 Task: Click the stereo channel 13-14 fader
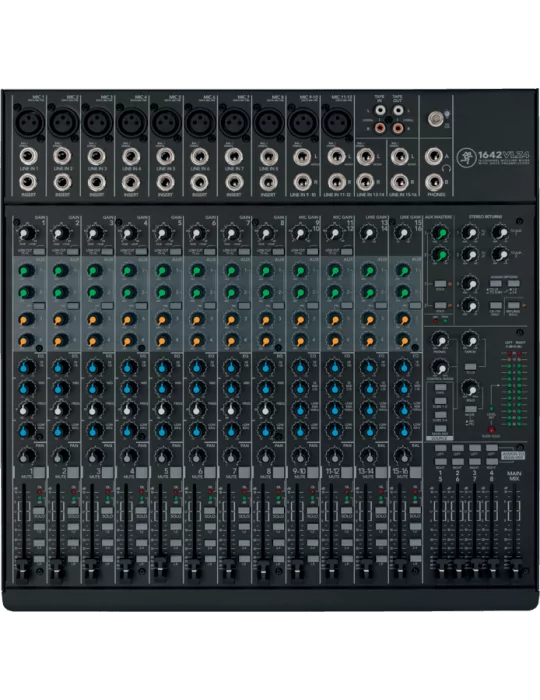[x=365, y=570]
